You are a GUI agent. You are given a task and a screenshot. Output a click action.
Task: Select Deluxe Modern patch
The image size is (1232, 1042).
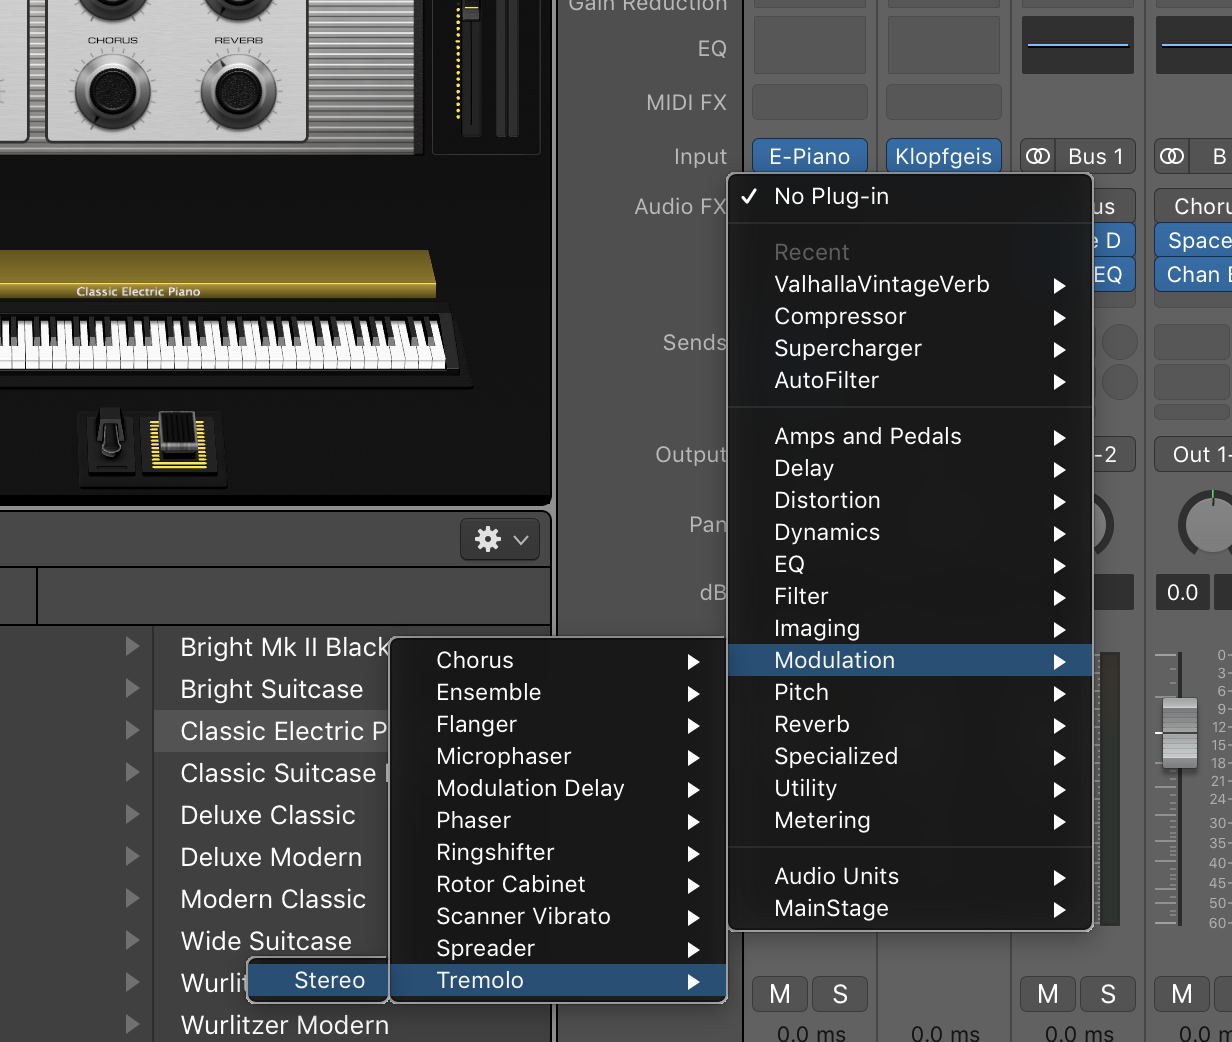click(x=272, y=857)
